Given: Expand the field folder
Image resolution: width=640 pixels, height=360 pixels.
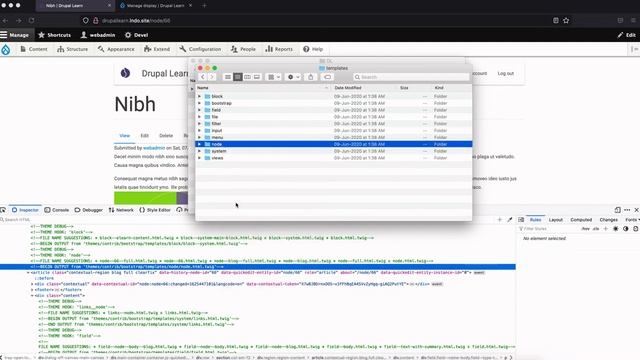Looking at the screenshot, I should tap(200, 110).
